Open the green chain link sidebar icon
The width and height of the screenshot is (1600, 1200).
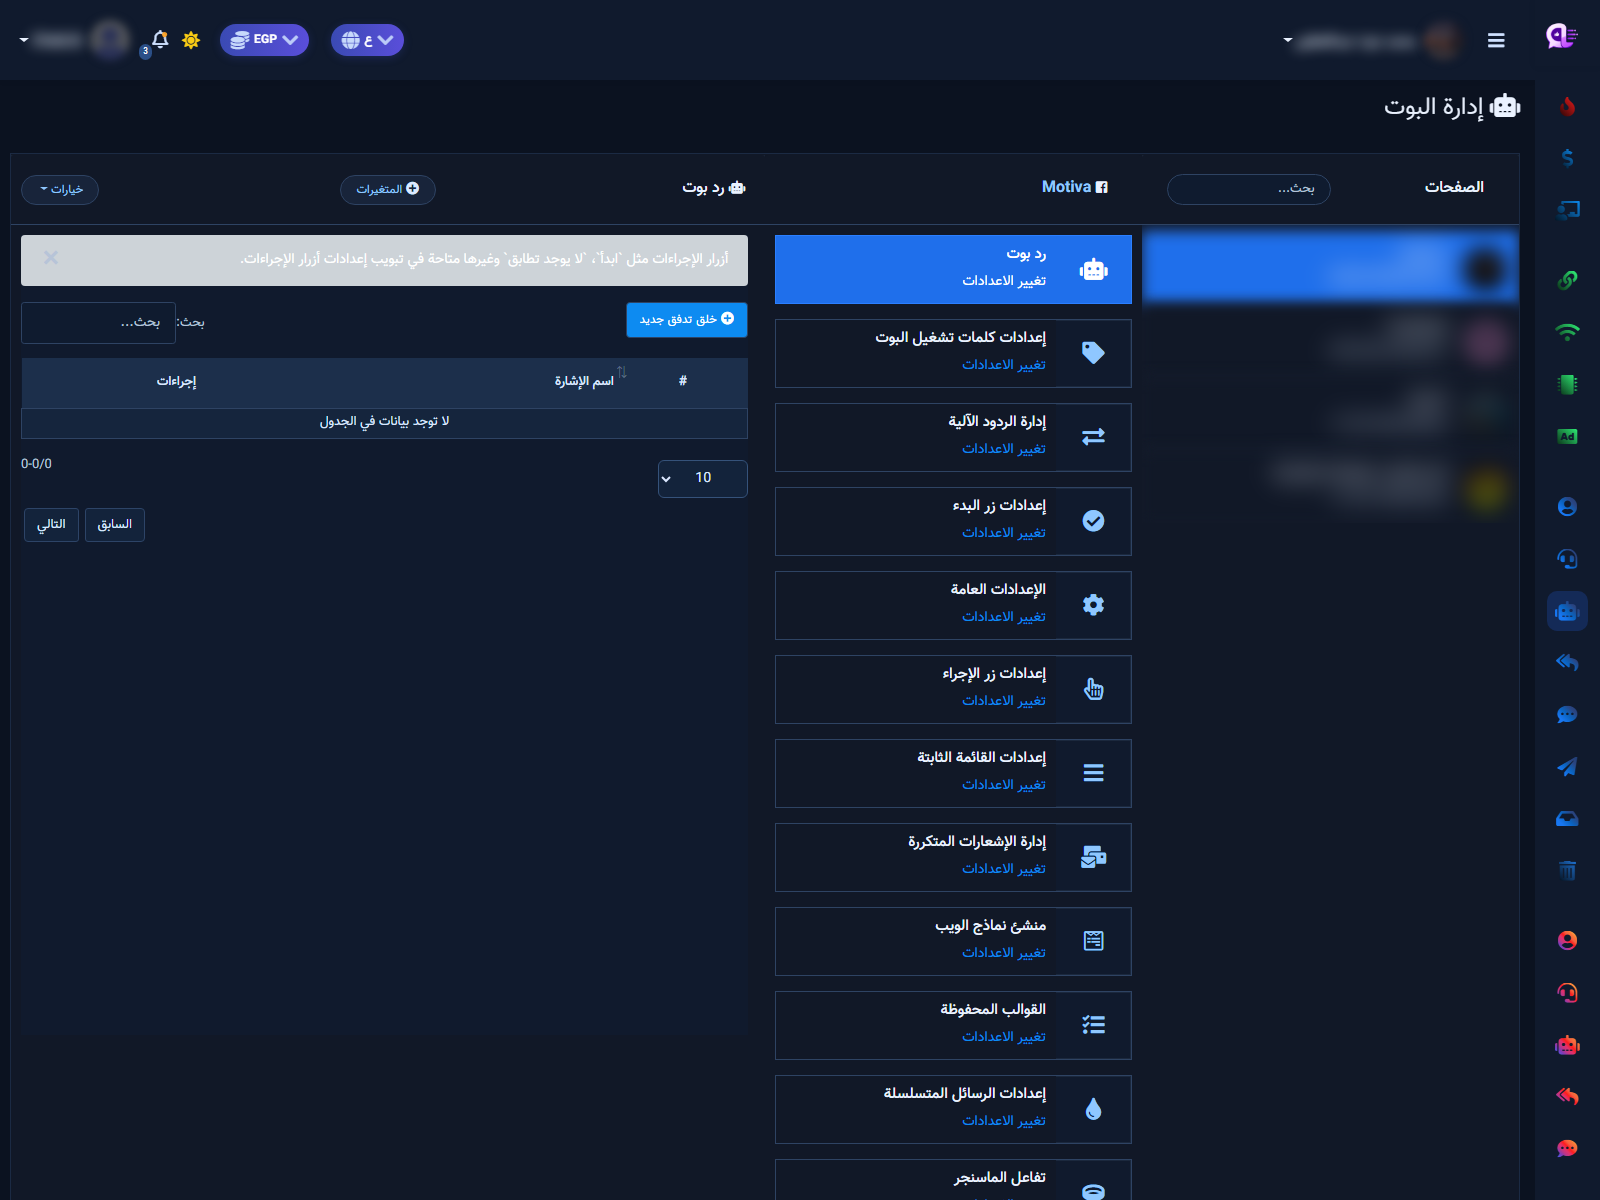(1567, 280)
